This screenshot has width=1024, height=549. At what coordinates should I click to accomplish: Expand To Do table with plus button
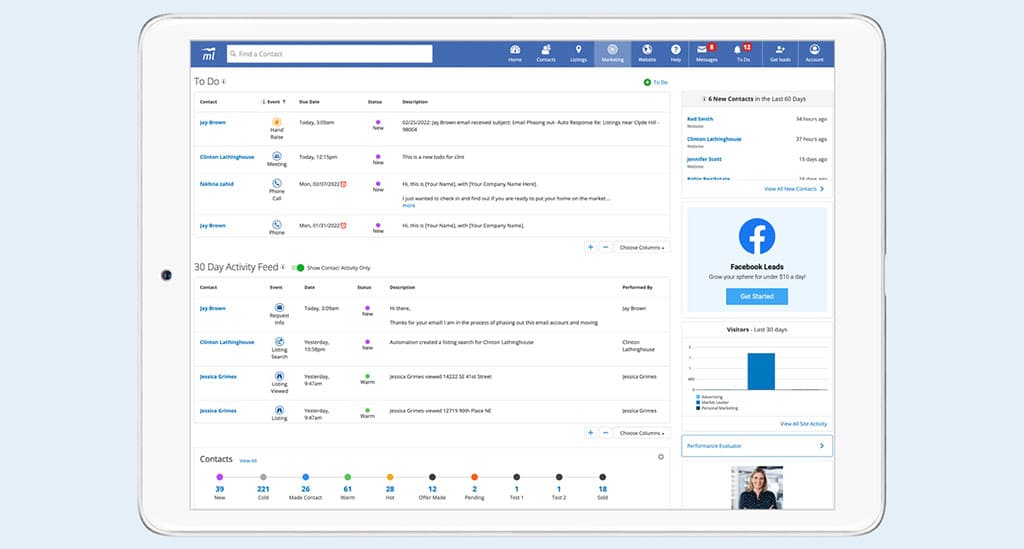tap(590, 247)
